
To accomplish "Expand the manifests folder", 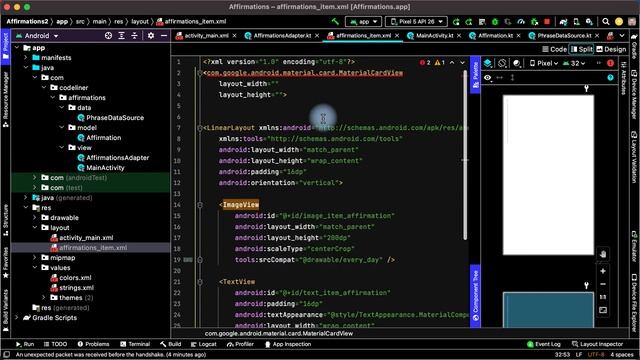I will [26, 58].
